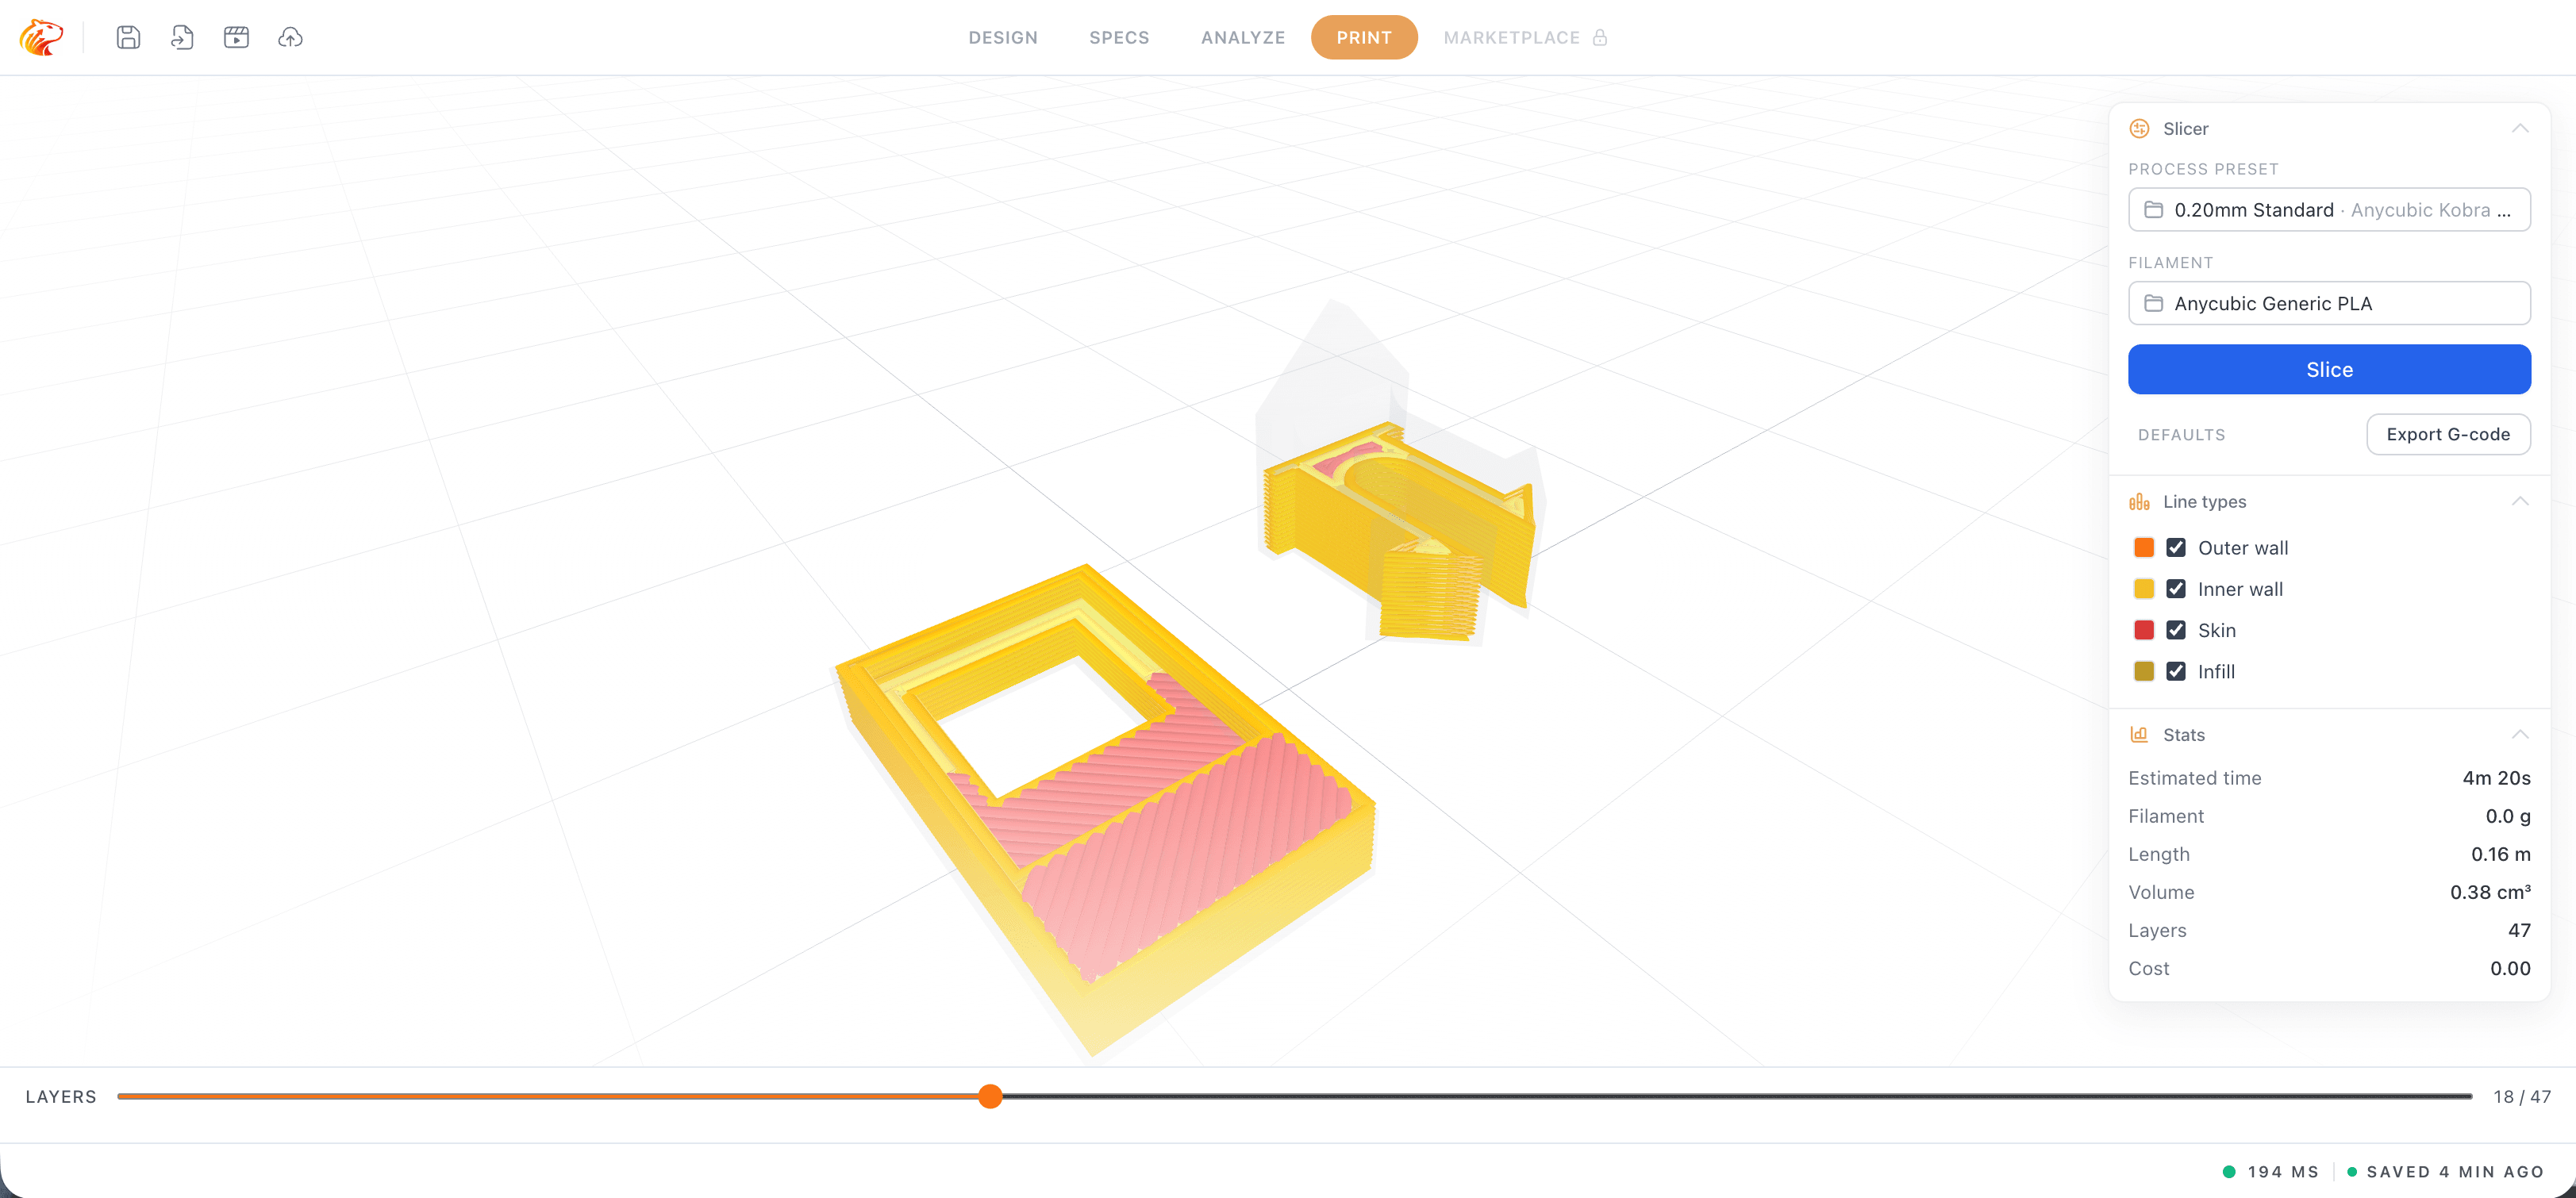Click the sliced clip-shaped model
Screen dimensions: 2576x1198
(x=1400, y=520)
